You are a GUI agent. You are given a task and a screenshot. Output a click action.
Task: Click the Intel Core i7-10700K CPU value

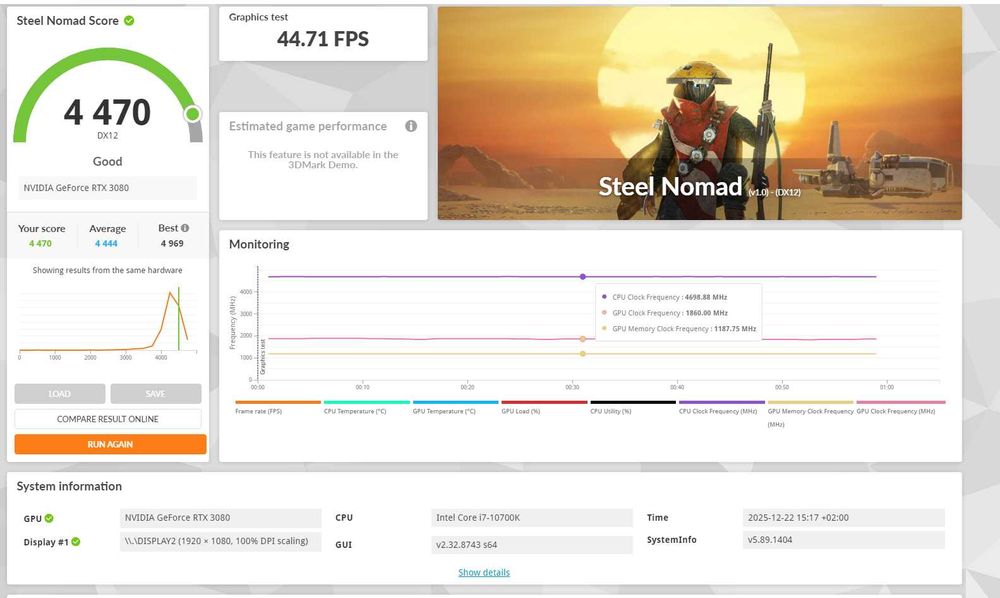[x=532, y=518]
